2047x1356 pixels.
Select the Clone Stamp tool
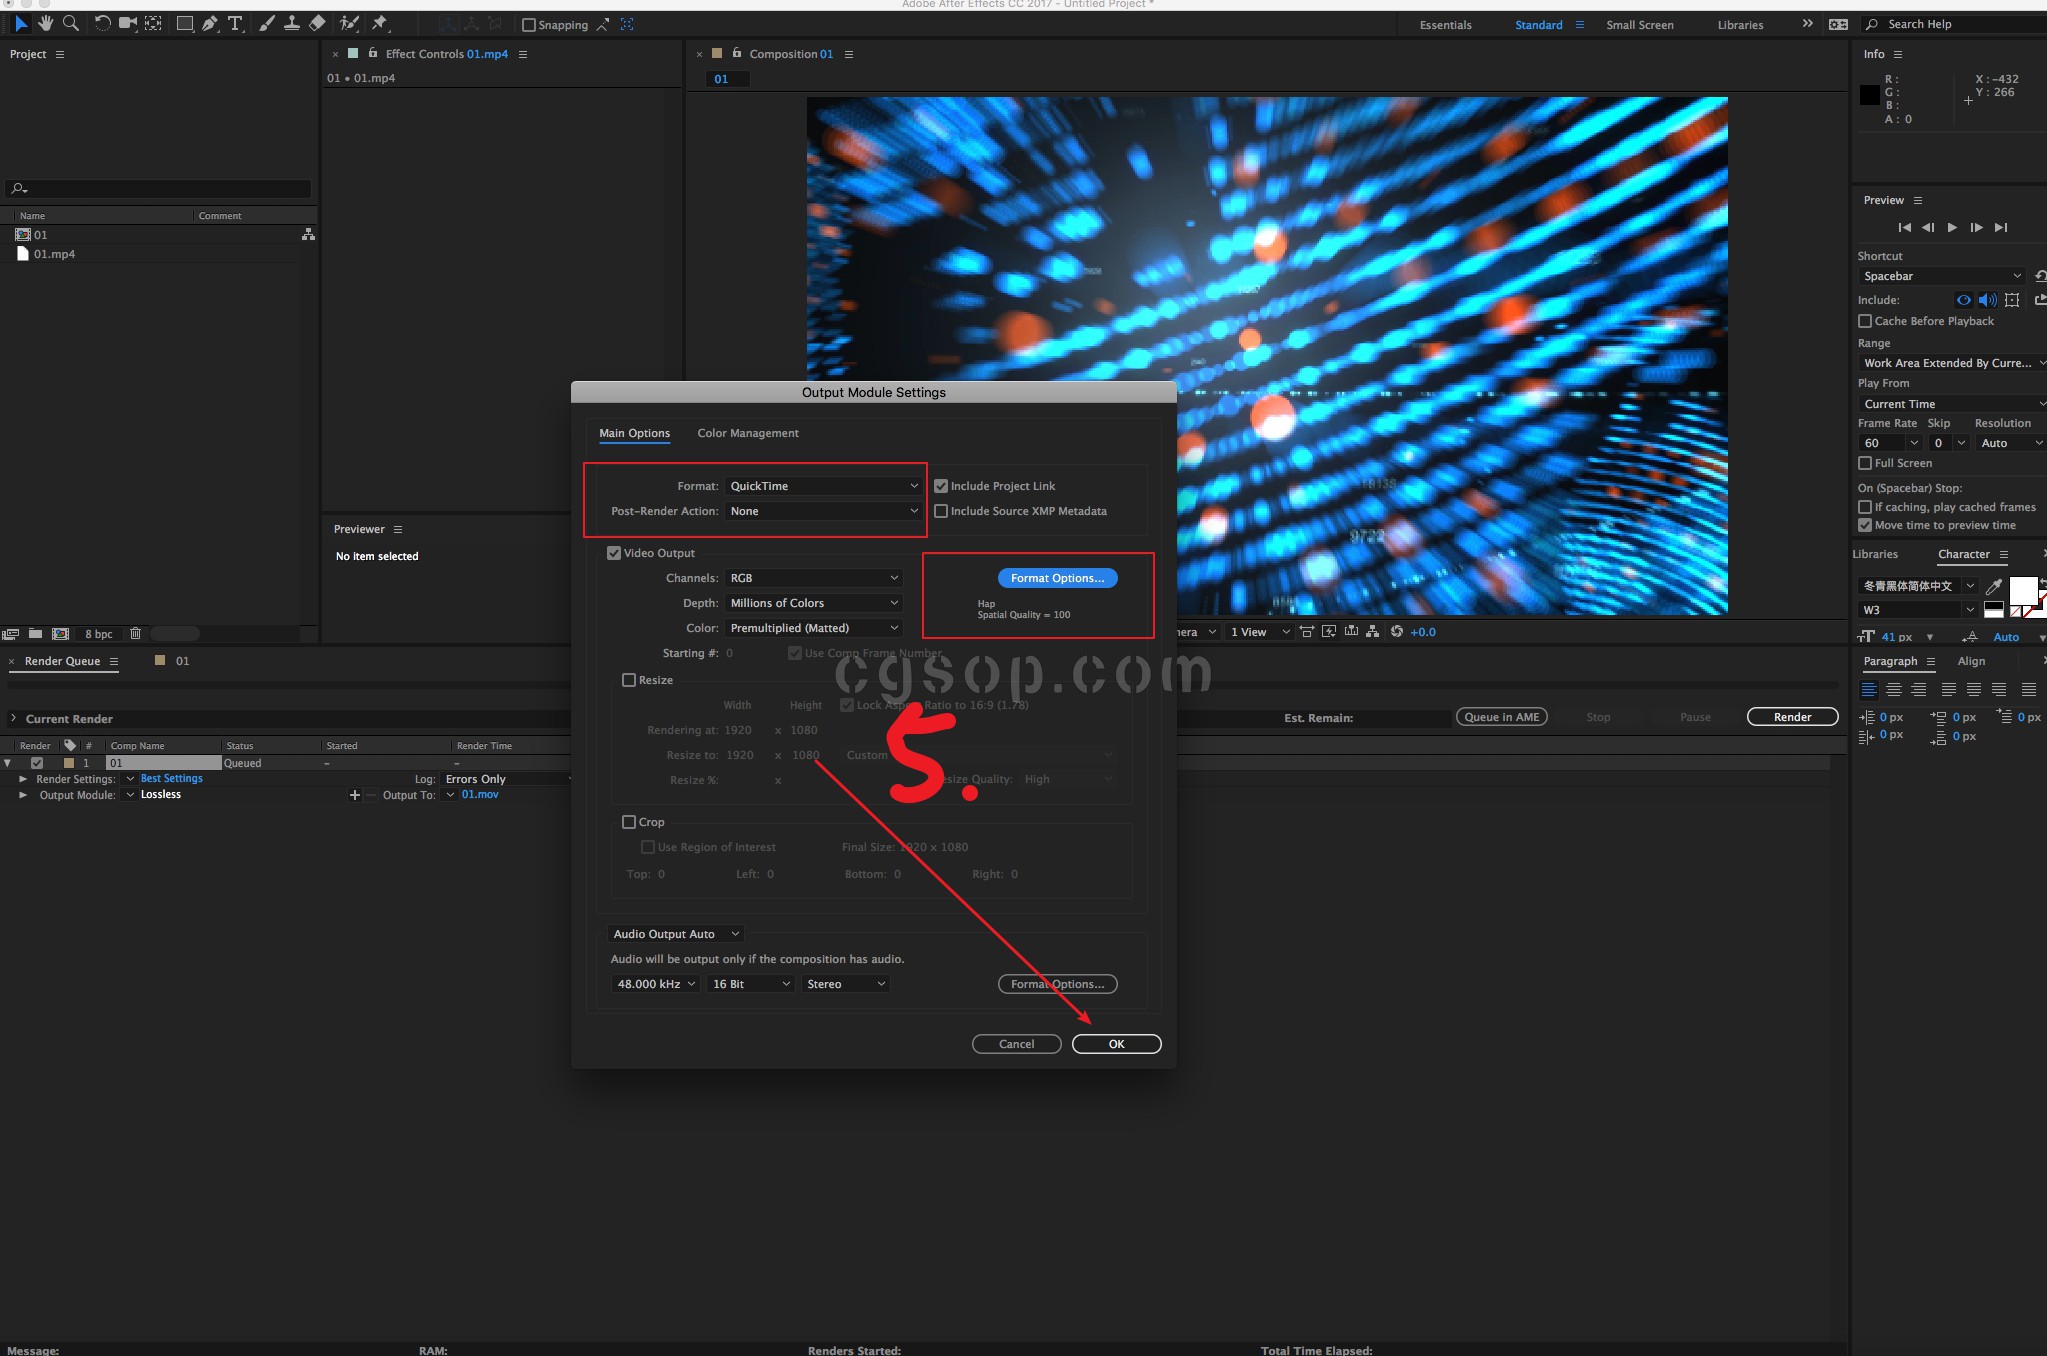[291, 23]
